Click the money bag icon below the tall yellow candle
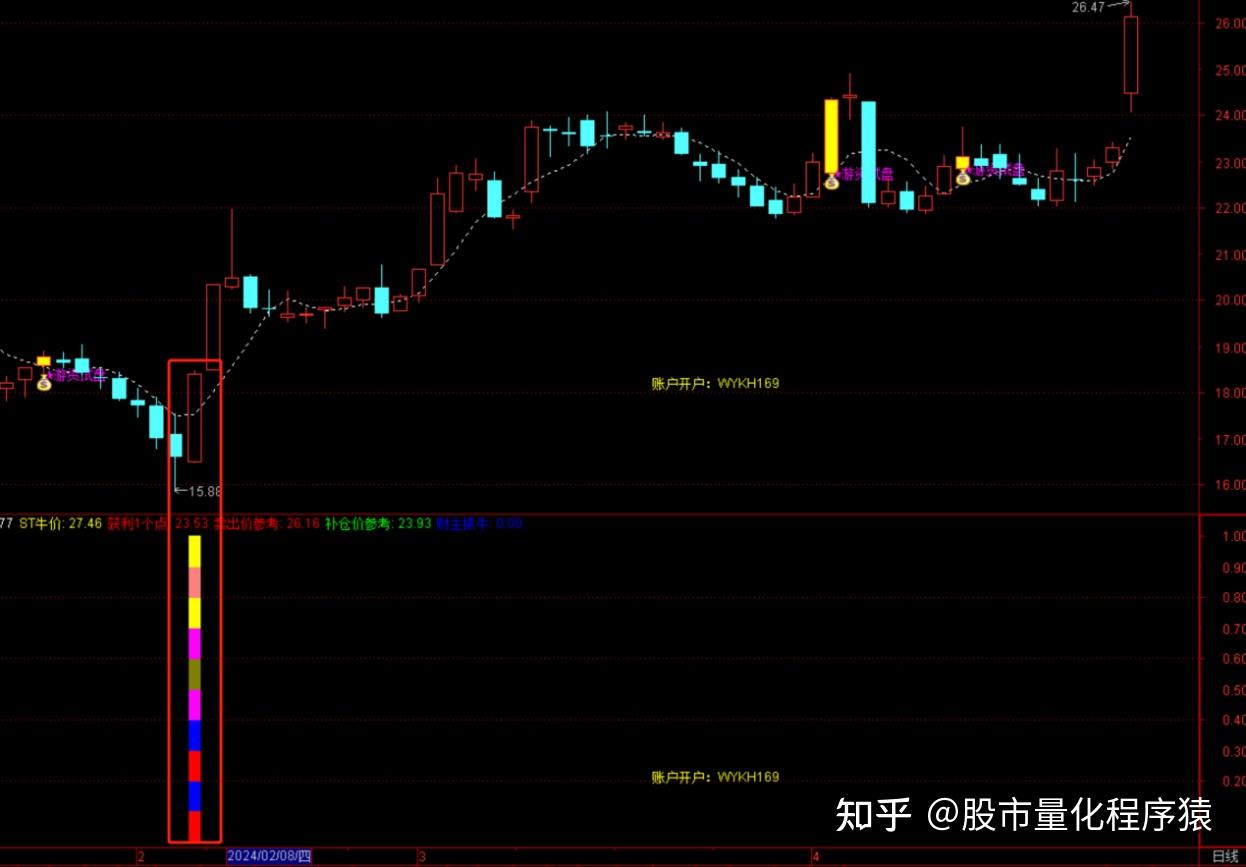The width and height of the screenshot is (1246, 867). point(831,182)
